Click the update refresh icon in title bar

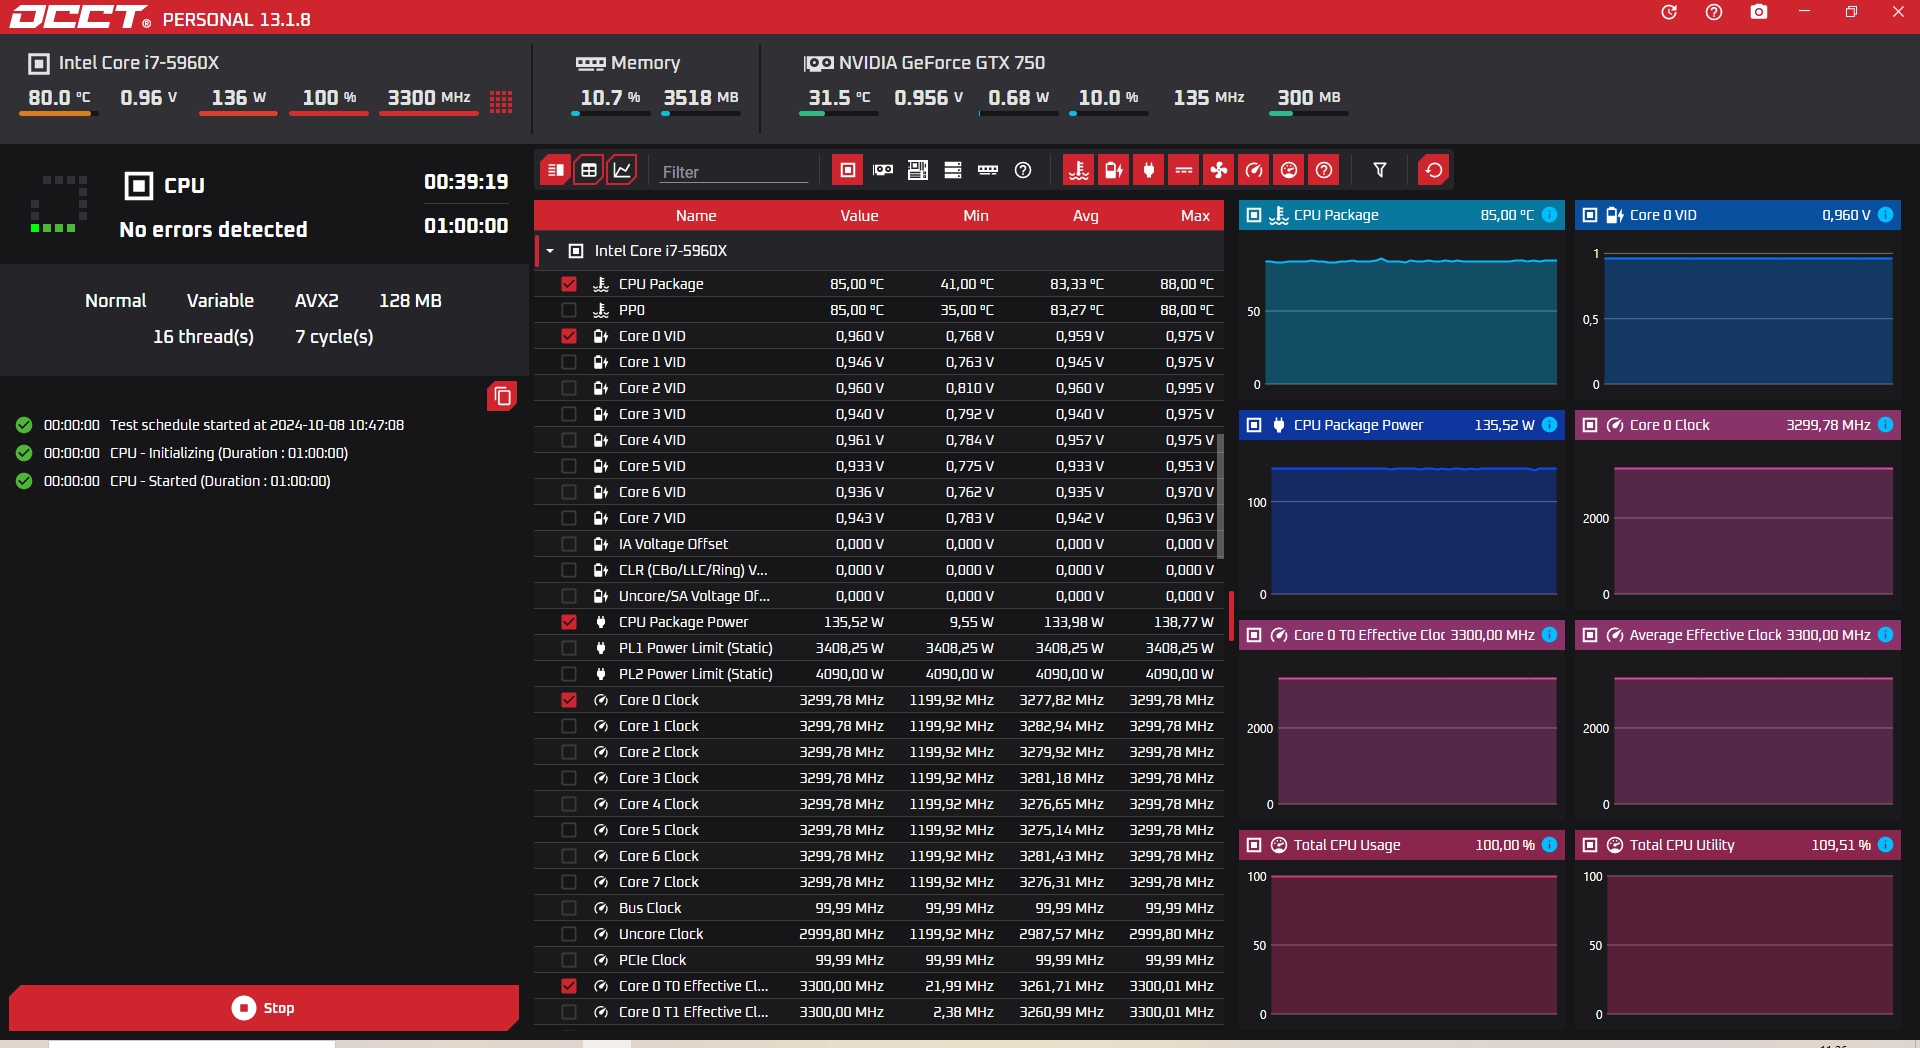(x=1669, y=12)
